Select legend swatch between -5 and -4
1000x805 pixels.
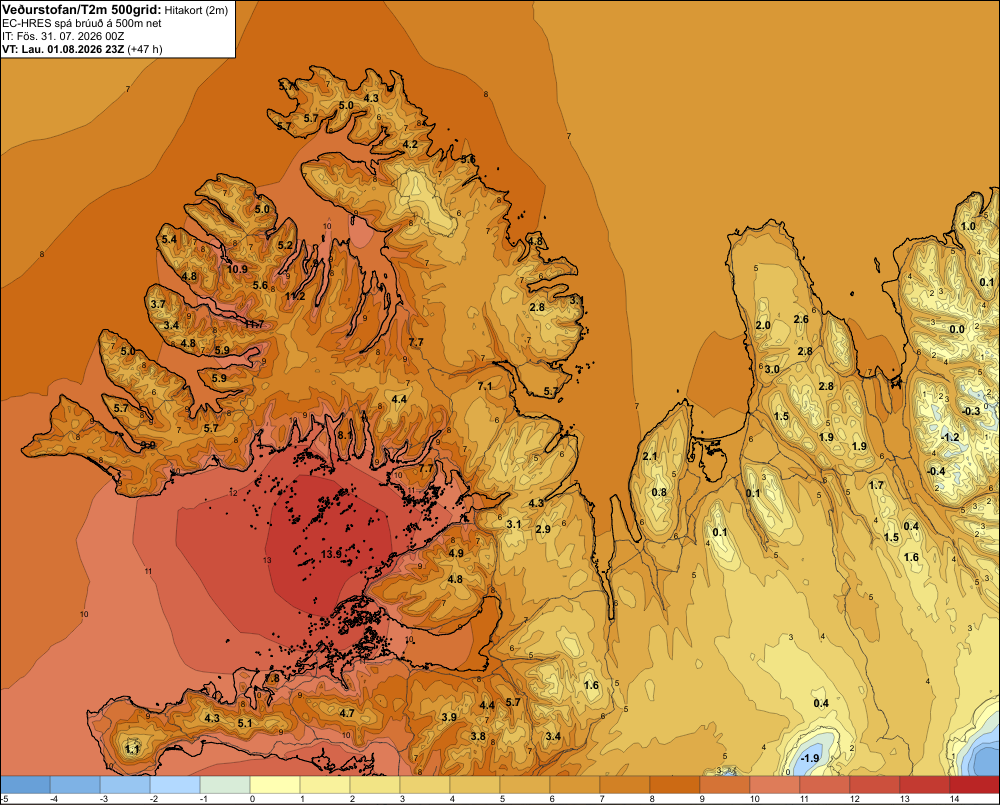click(x=26, y=784)
